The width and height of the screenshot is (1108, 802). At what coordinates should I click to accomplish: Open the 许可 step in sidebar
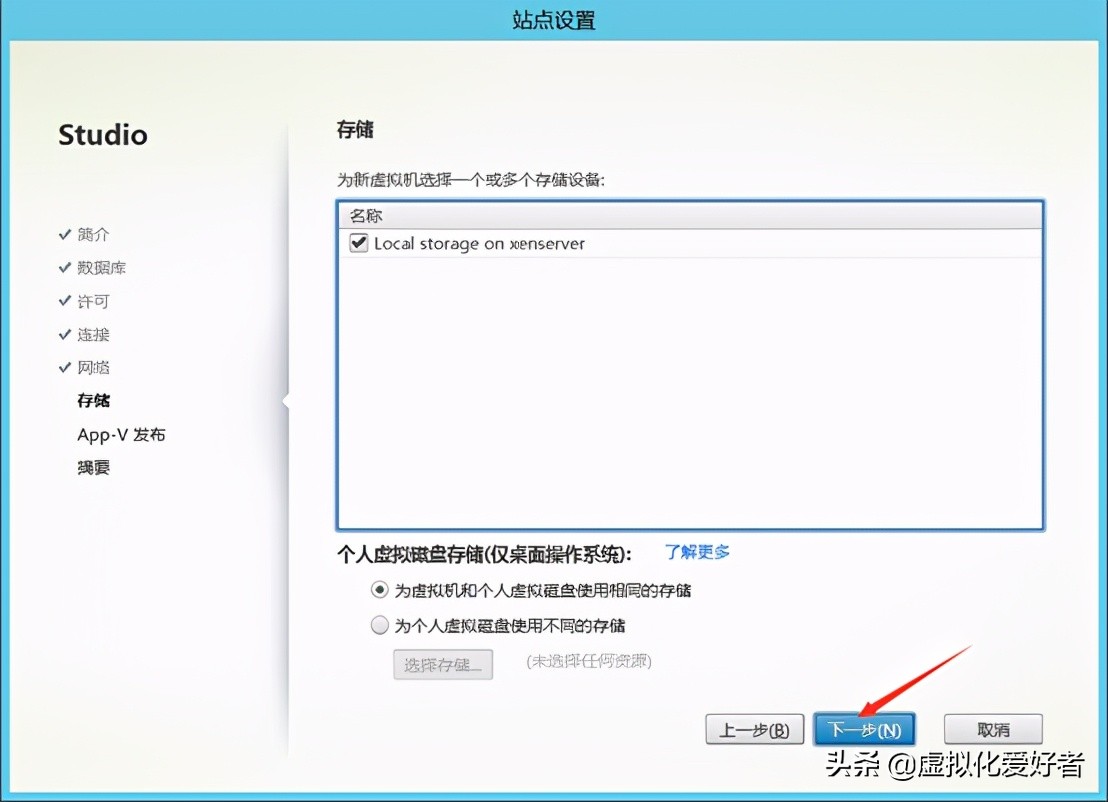coord(93,302)
